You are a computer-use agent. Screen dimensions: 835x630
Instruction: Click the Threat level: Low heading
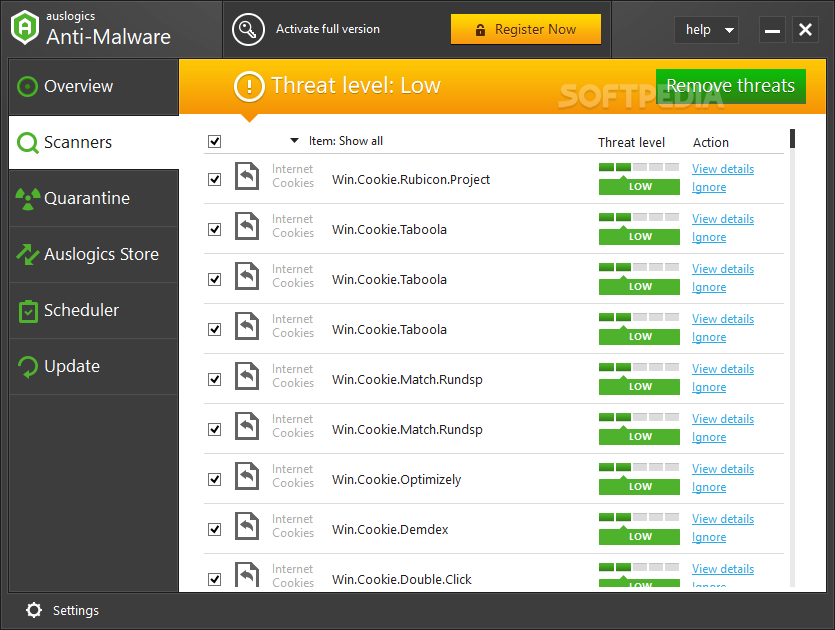point(356,86)
